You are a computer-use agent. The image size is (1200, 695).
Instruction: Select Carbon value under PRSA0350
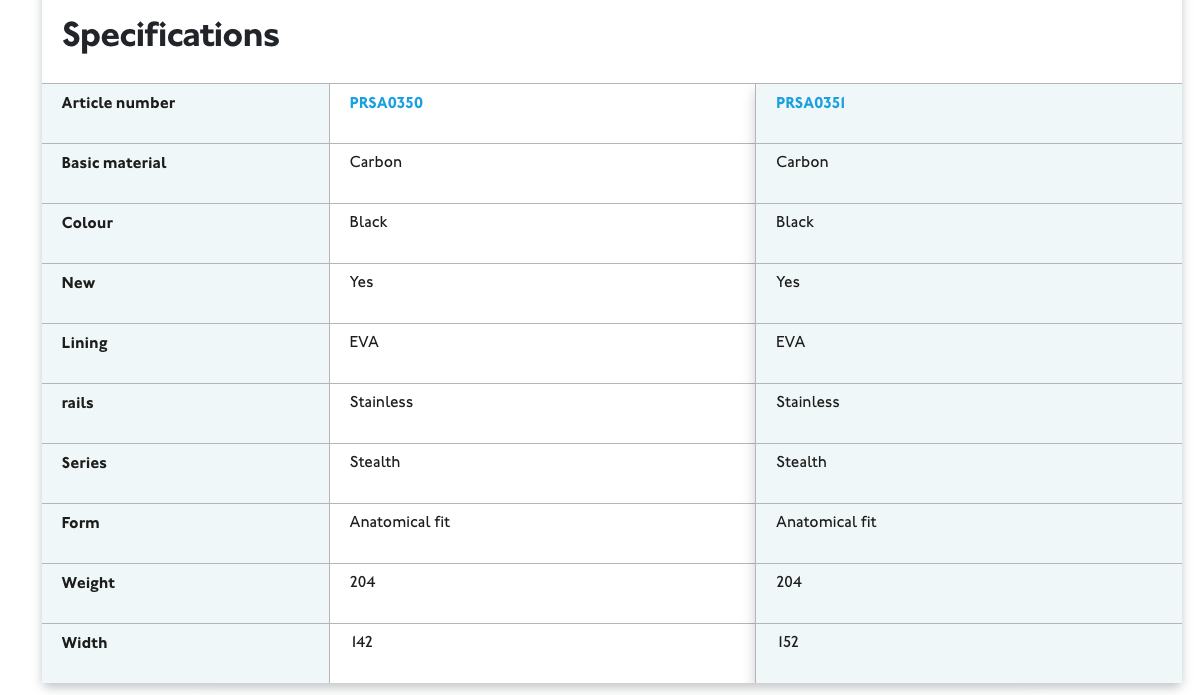point(375,162)
